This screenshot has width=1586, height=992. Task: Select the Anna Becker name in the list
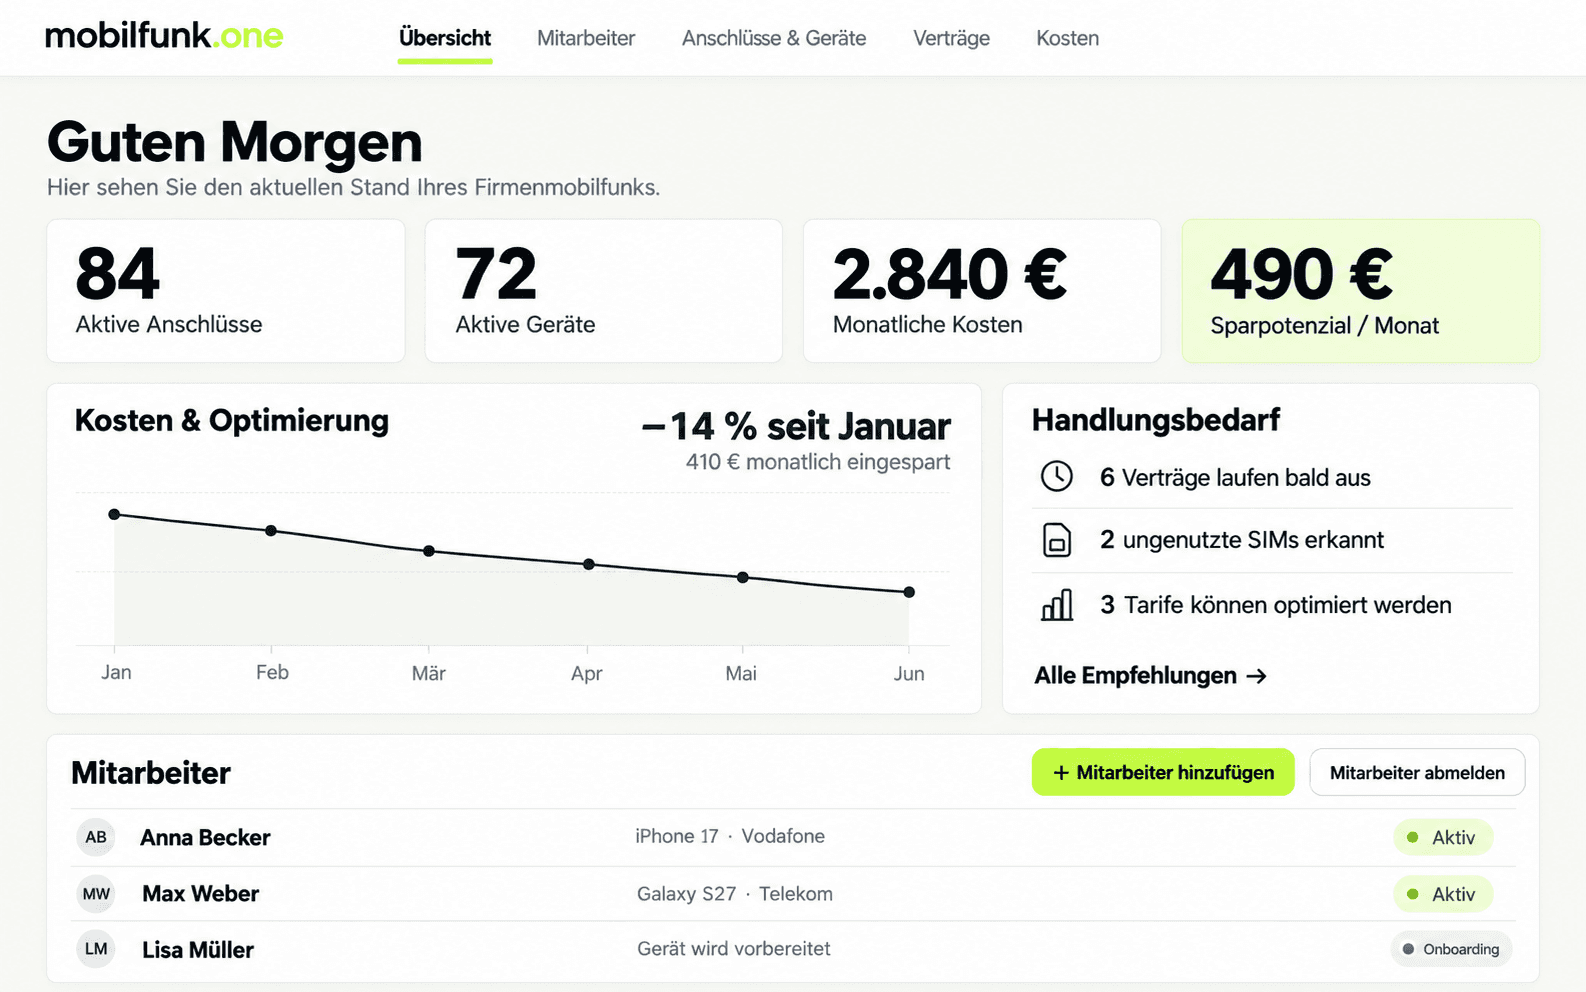tap(205, 837)
